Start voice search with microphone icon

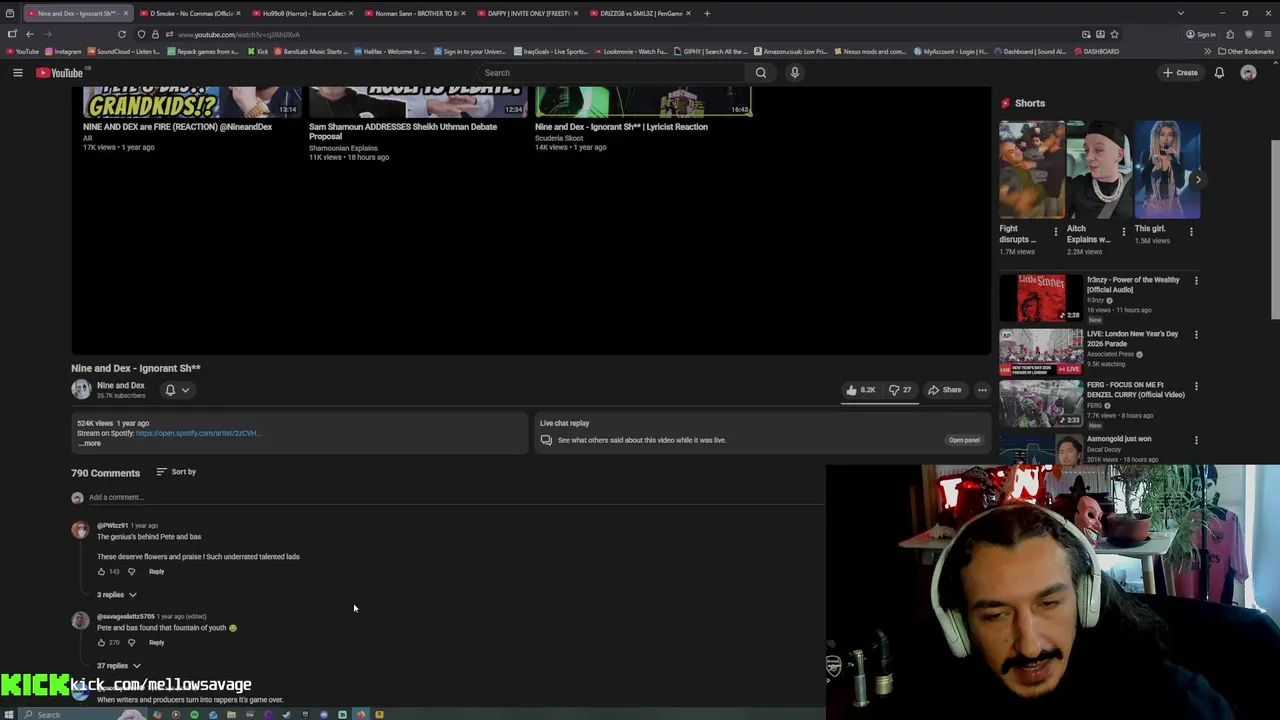[x=795, y=72]
